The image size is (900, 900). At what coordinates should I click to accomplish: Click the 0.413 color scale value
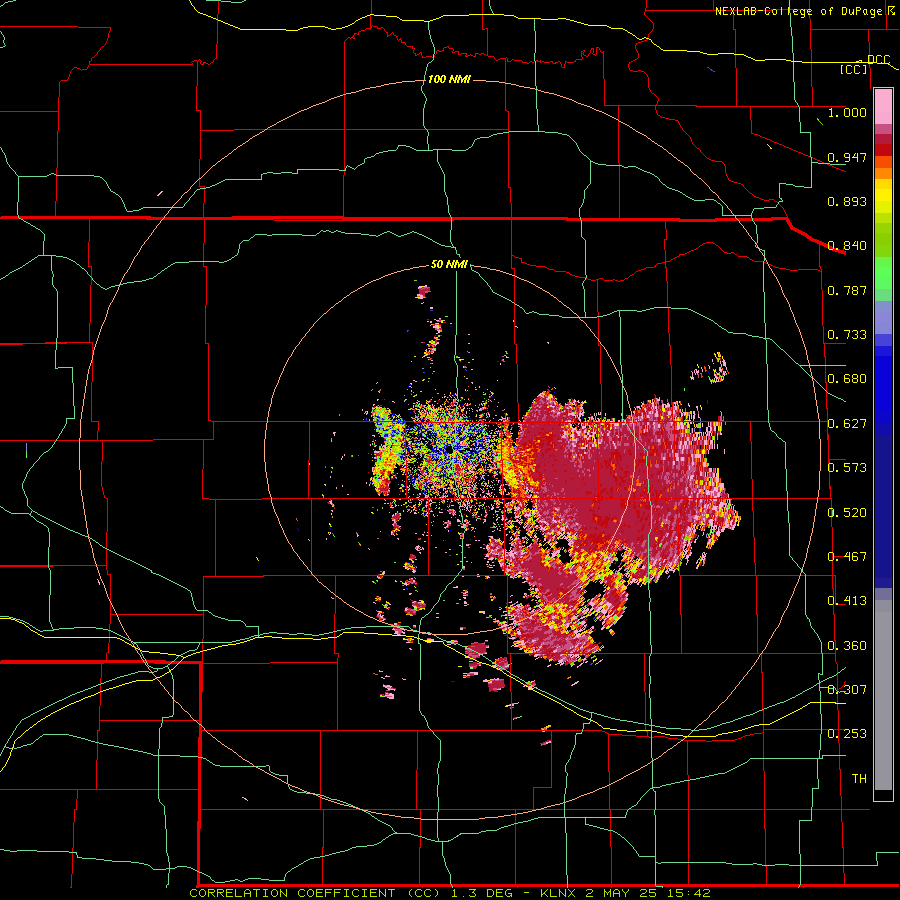click(x=847, y=601)
